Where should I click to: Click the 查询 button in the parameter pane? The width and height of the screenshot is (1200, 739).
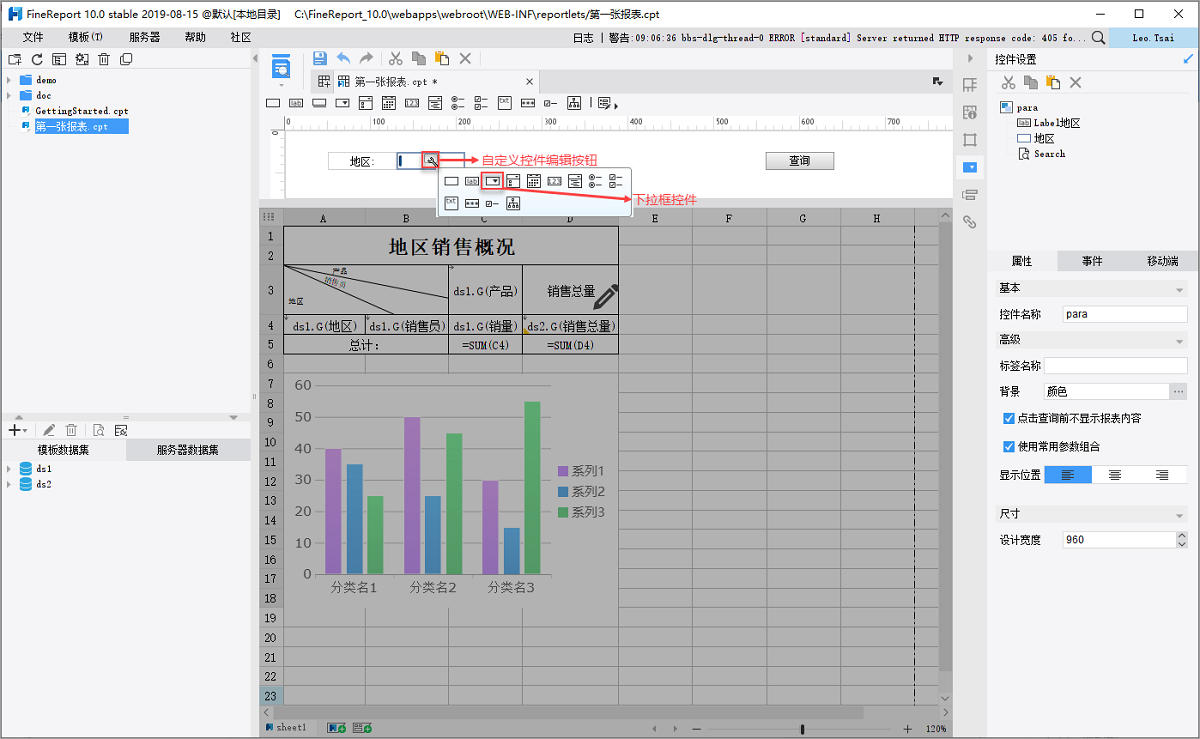coord(799,160)
